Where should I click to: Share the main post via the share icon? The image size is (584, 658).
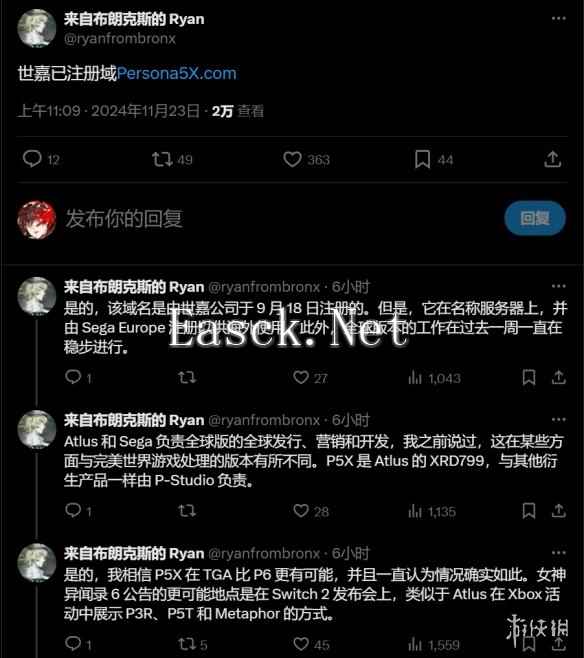553,159
